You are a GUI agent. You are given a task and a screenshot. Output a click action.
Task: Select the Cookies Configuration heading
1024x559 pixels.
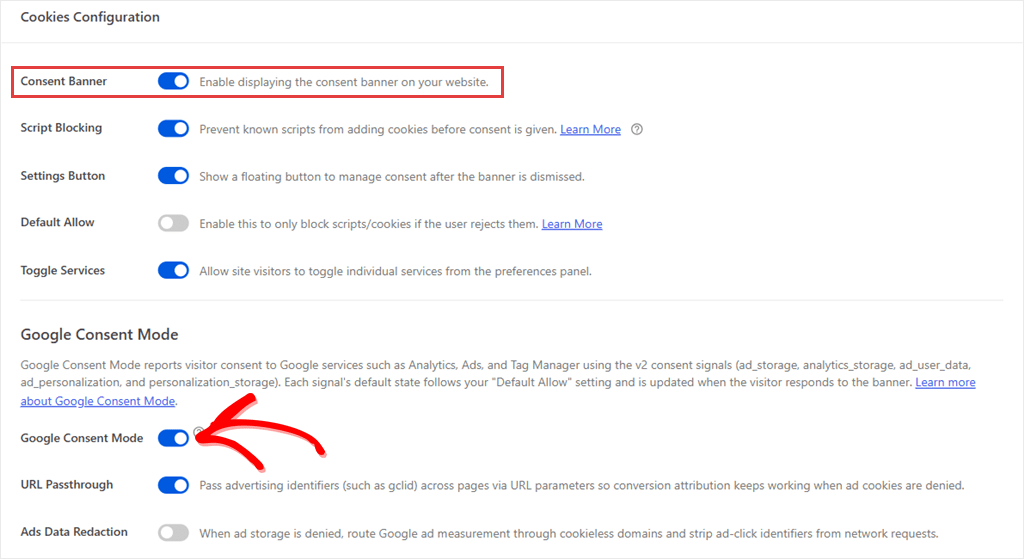point(90,17)
